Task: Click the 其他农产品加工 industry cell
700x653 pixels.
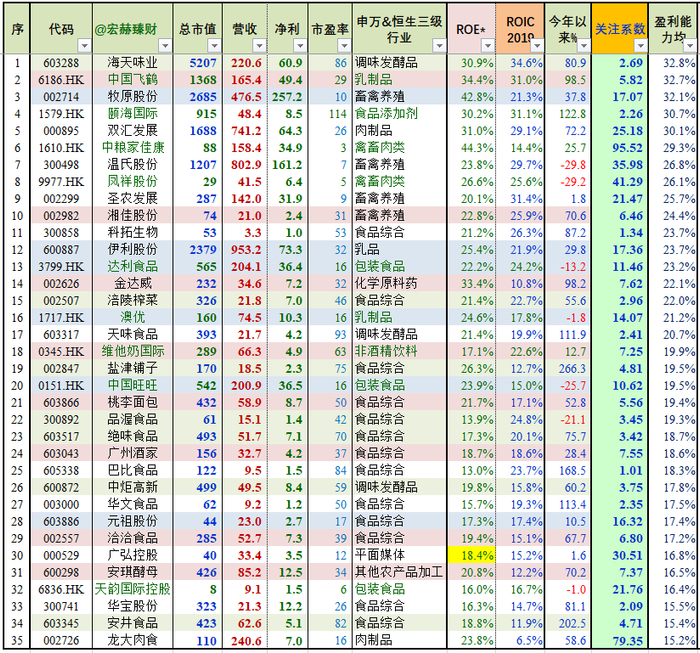Action: [399, 572]
